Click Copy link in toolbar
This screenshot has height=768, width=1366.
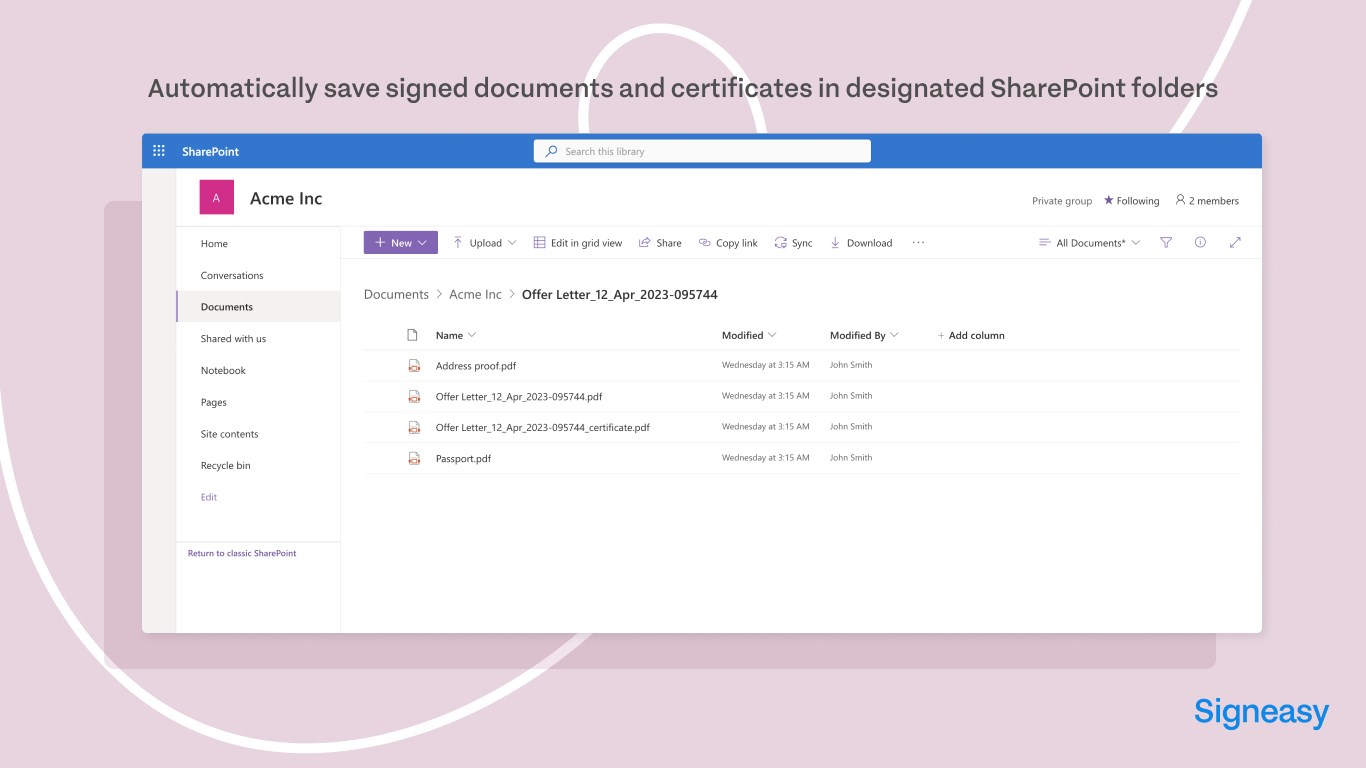[728, 243]
